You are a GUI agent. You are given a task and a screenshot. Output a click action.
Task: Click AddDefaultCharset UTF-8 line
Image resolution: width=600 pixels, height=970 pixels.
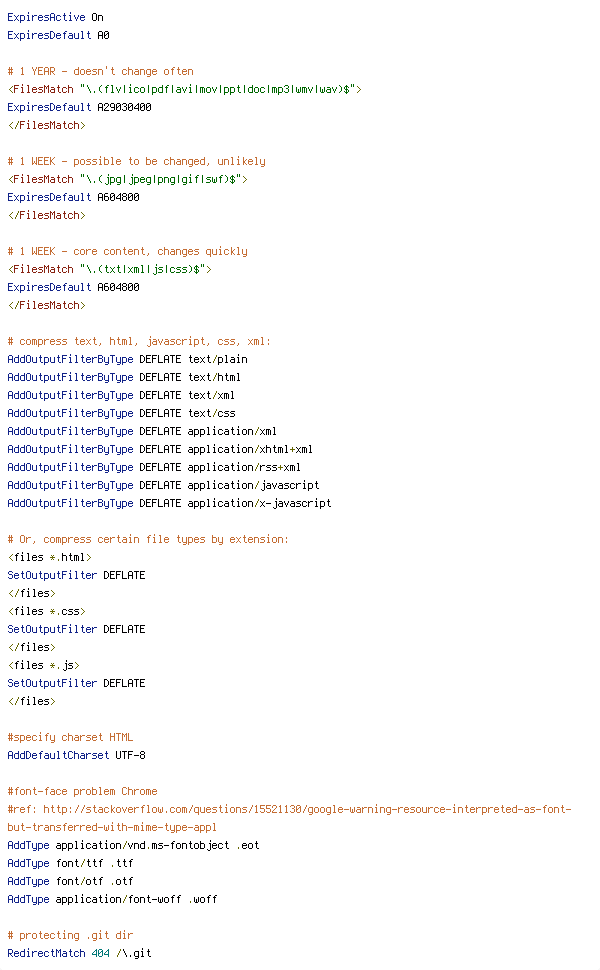[77, 755]
